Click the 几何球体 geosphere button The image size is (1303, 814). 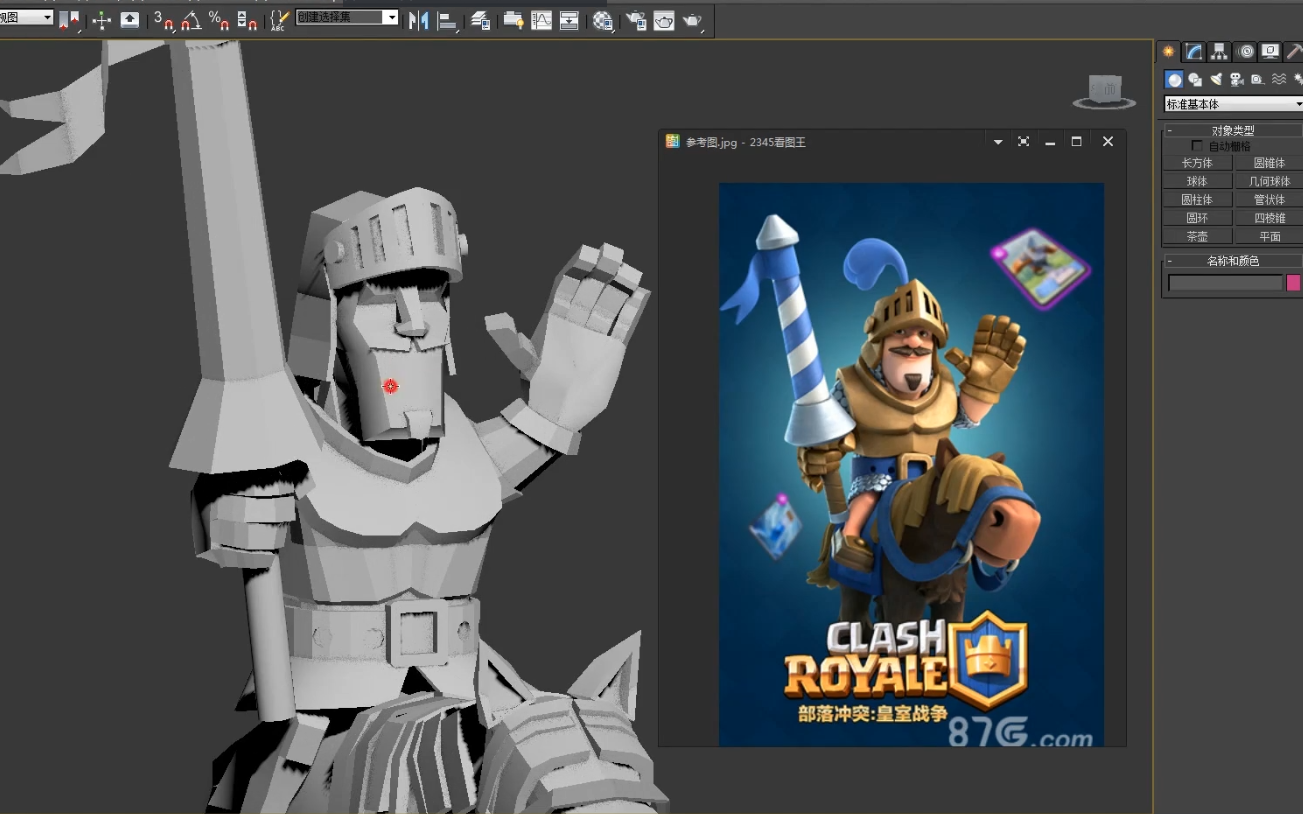(1269, 181)
